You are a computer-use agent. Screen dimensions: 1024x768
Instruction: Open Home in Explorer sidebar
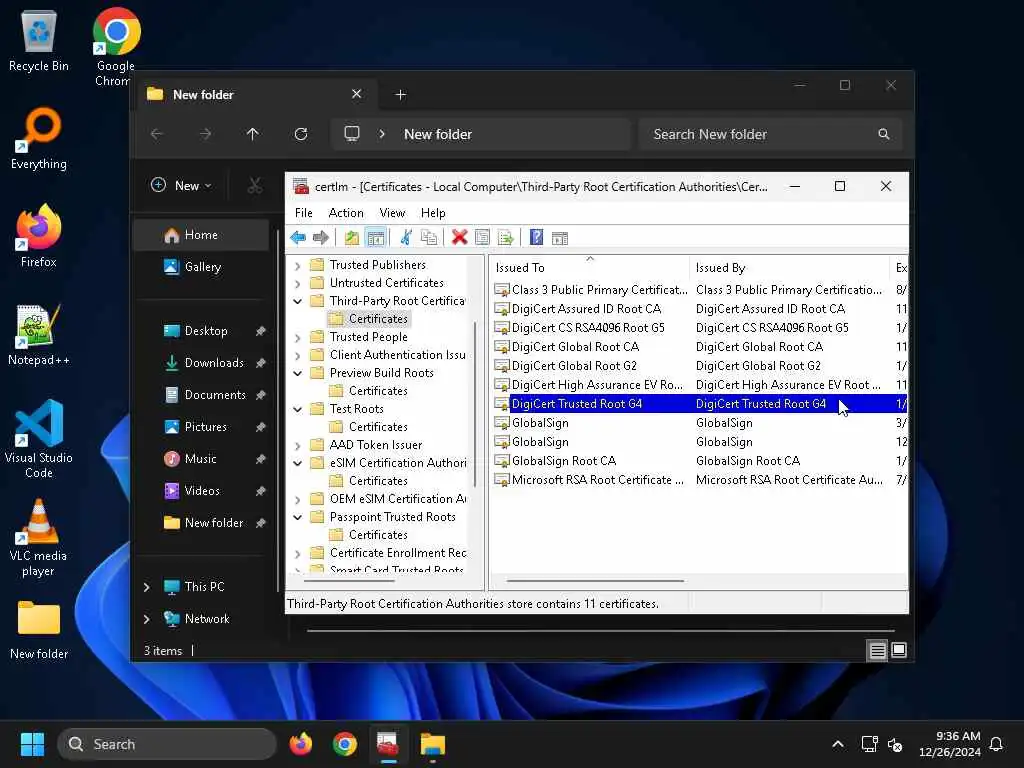pyautogui.click(x=200, y=235)
